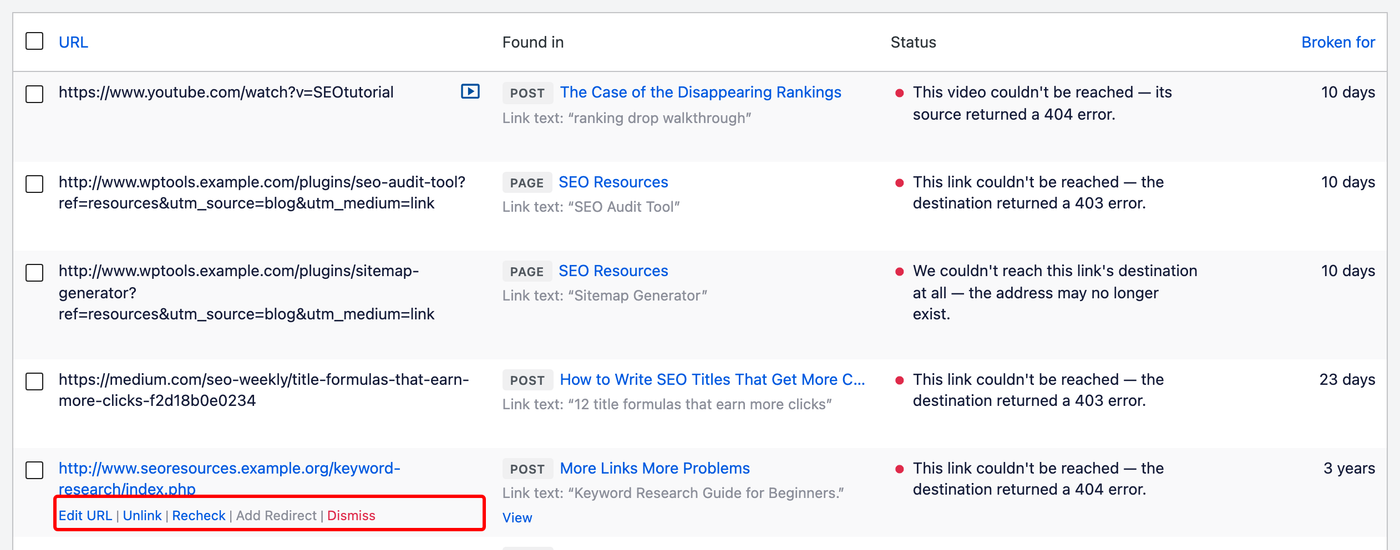Open the More Links More Problems post
This screenshot has height=550, width=1400.
coord(654,468)
